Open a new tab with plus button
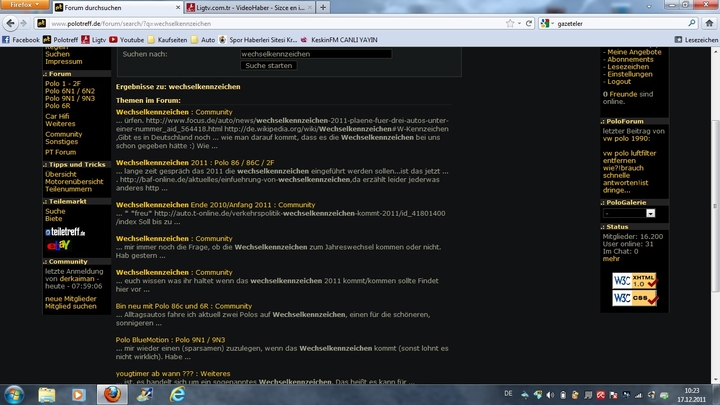720x405 pixels. [323, 7]
